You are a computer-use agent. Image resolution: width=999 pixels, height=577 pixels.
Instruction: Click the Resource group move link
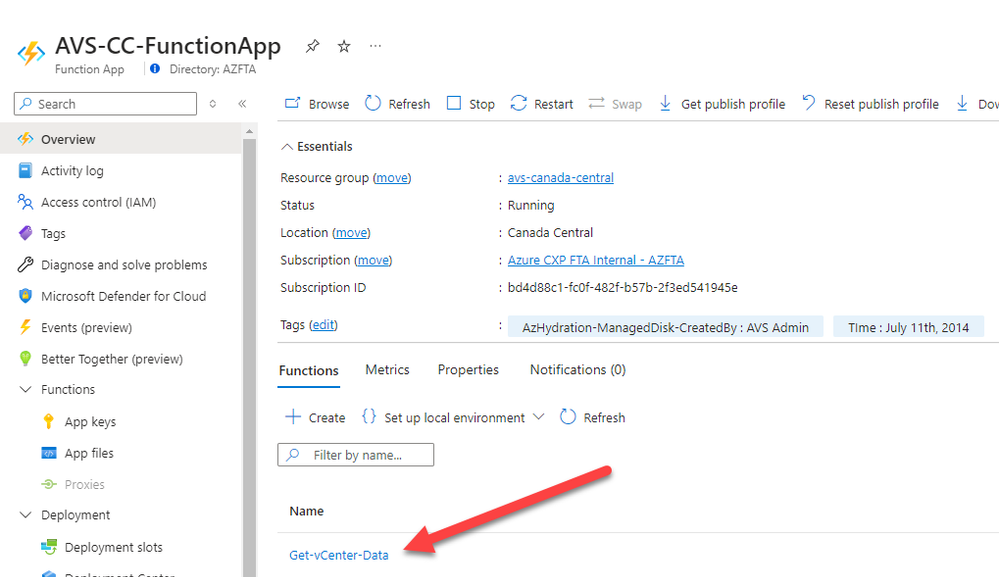[x=392, y=178]
